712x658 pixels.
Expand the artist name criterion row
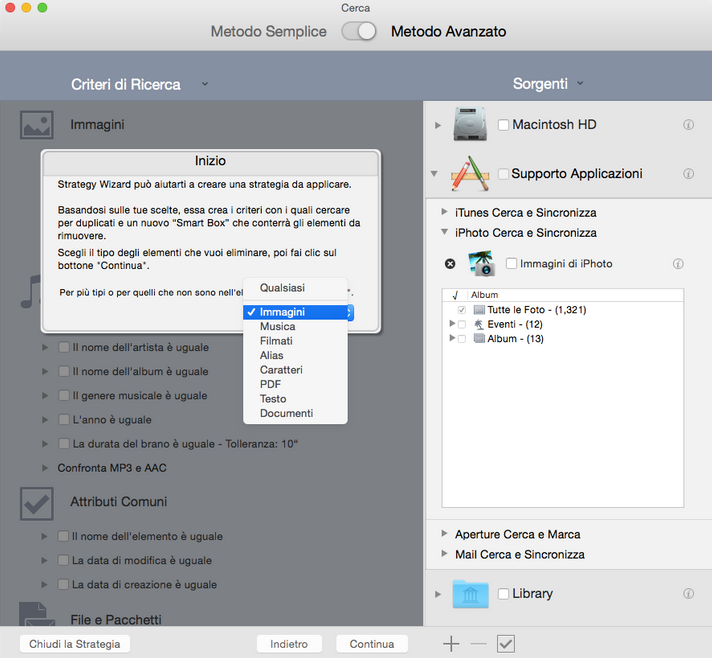45,347
